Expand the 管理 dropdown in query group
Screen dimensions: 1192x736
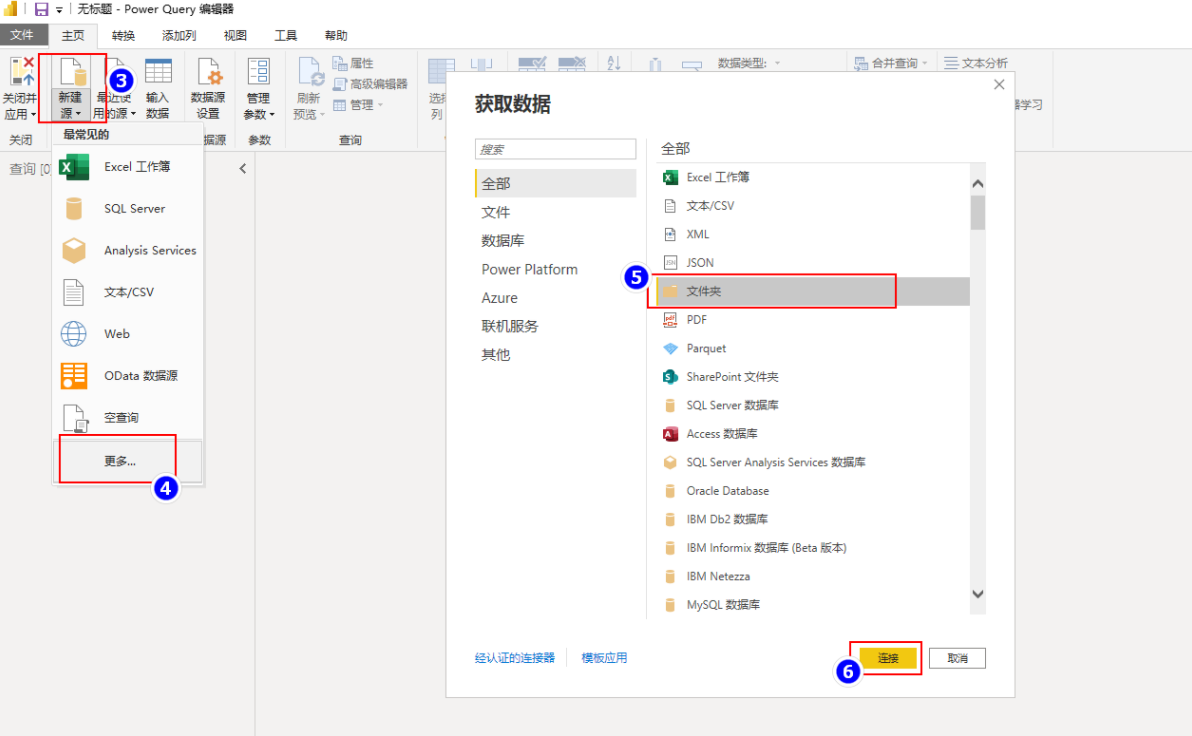coord(380,105)
